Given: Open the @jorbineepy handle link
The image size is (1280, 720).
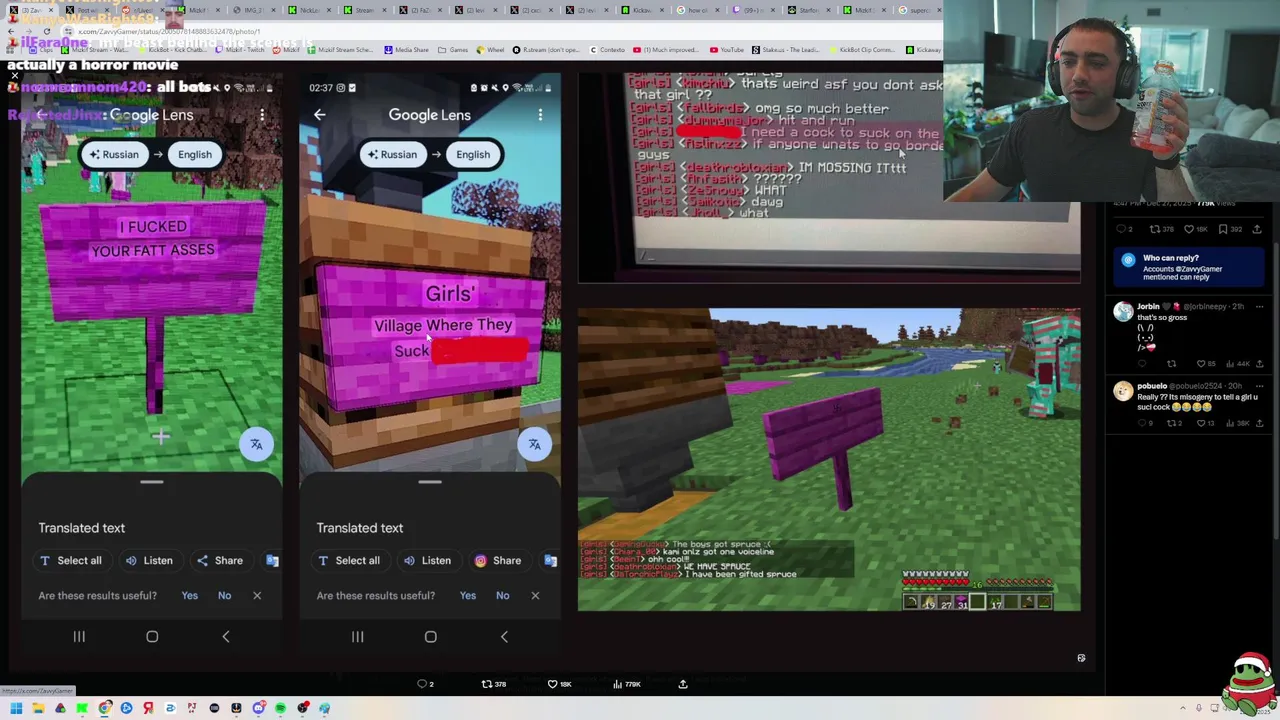Looking at the screenshot, I should pos(1205,306).
